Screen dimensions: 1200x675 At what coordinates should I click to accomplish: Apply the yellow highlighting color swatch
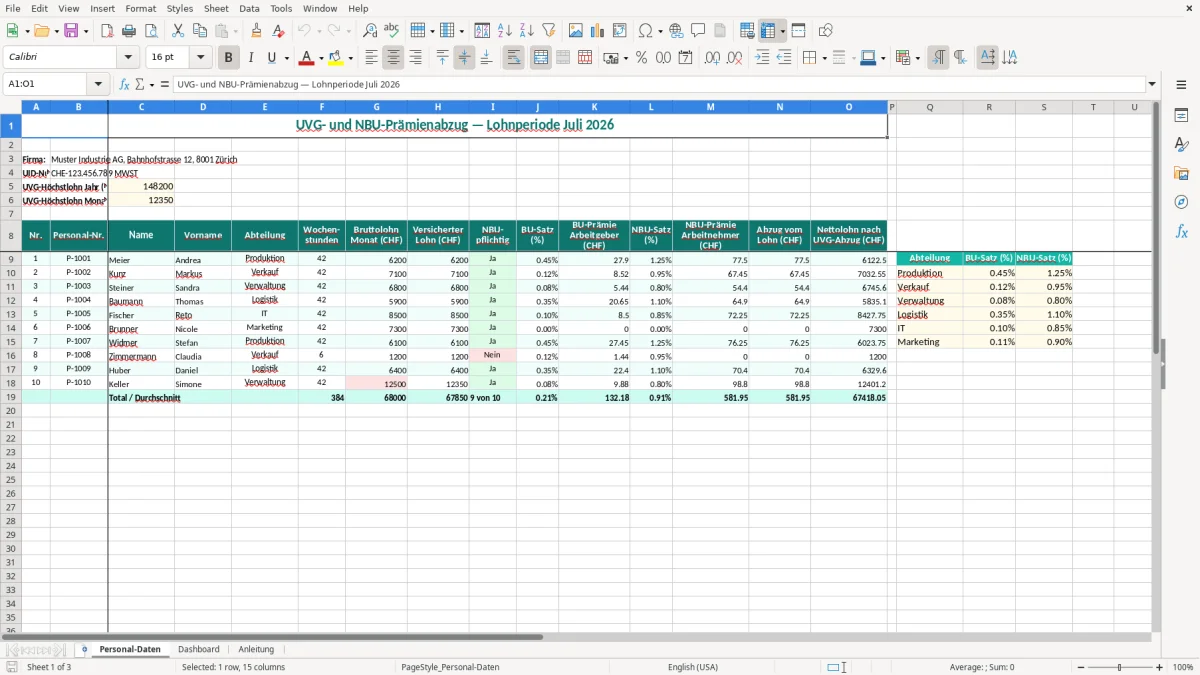tap(335, 58)
